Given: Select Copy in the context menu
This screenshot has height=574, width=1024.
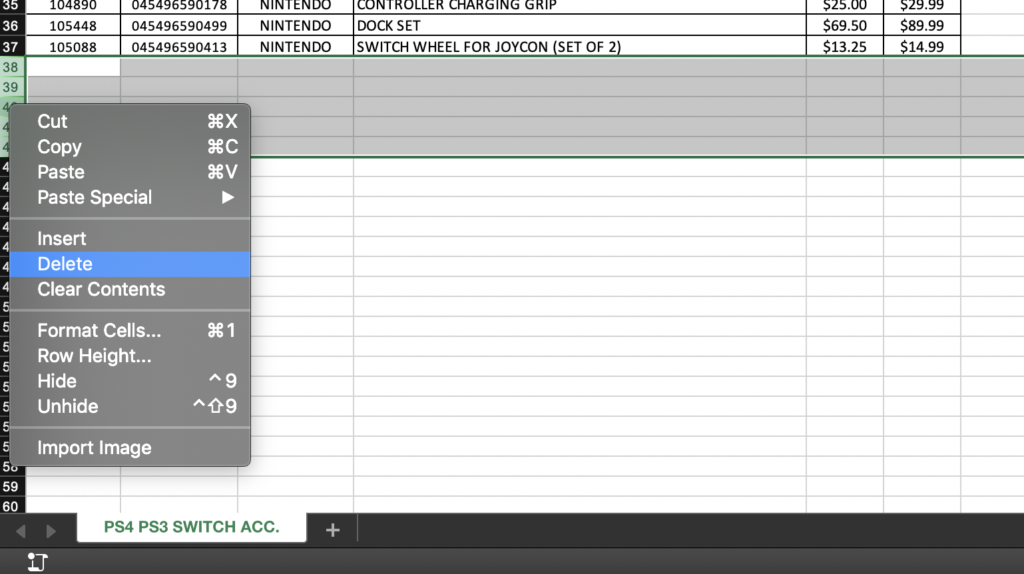Looking at the screenshot, I should (x=130, y=147).
